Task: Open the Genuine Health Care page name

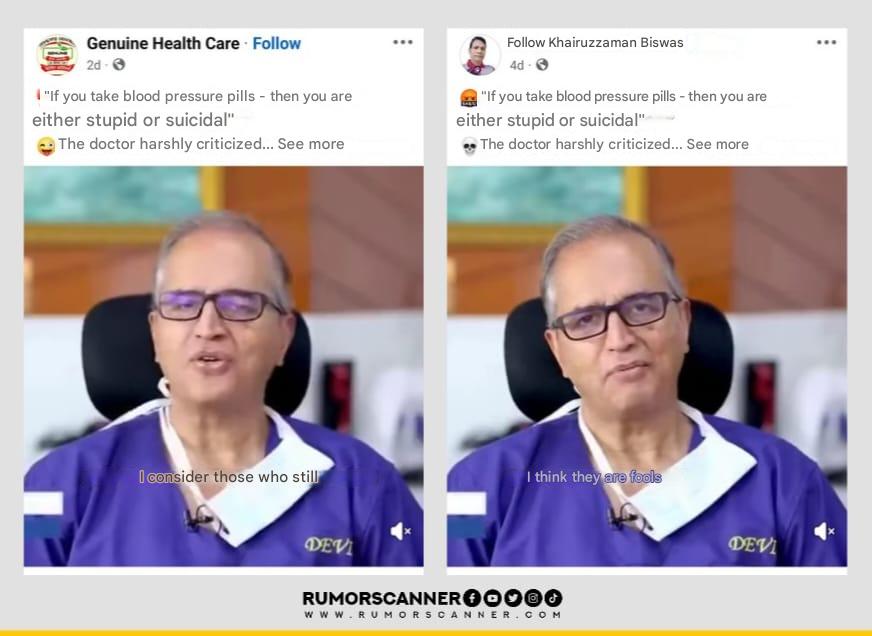Action: coord(163,43)
